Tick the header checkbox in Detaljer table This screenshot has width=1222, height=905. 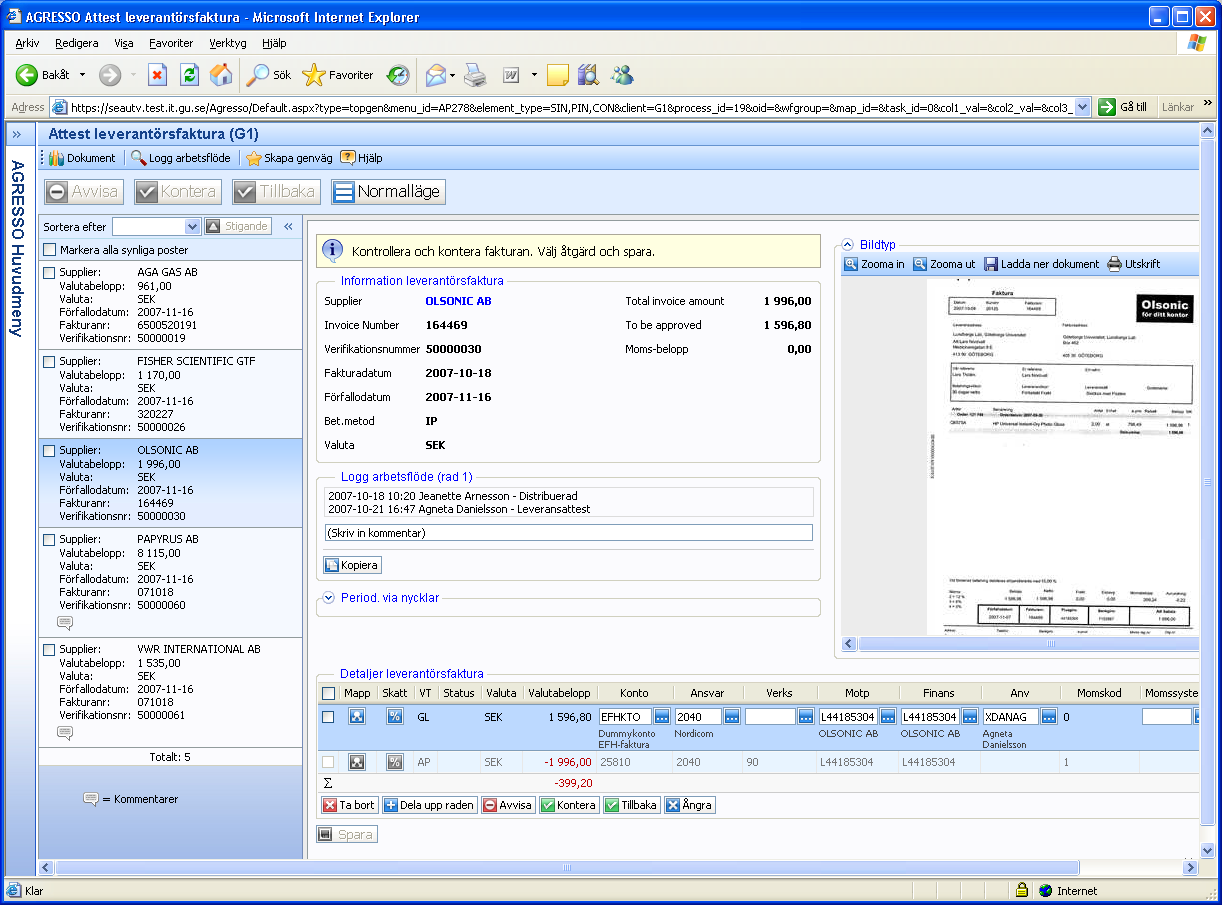pos(328,693)
